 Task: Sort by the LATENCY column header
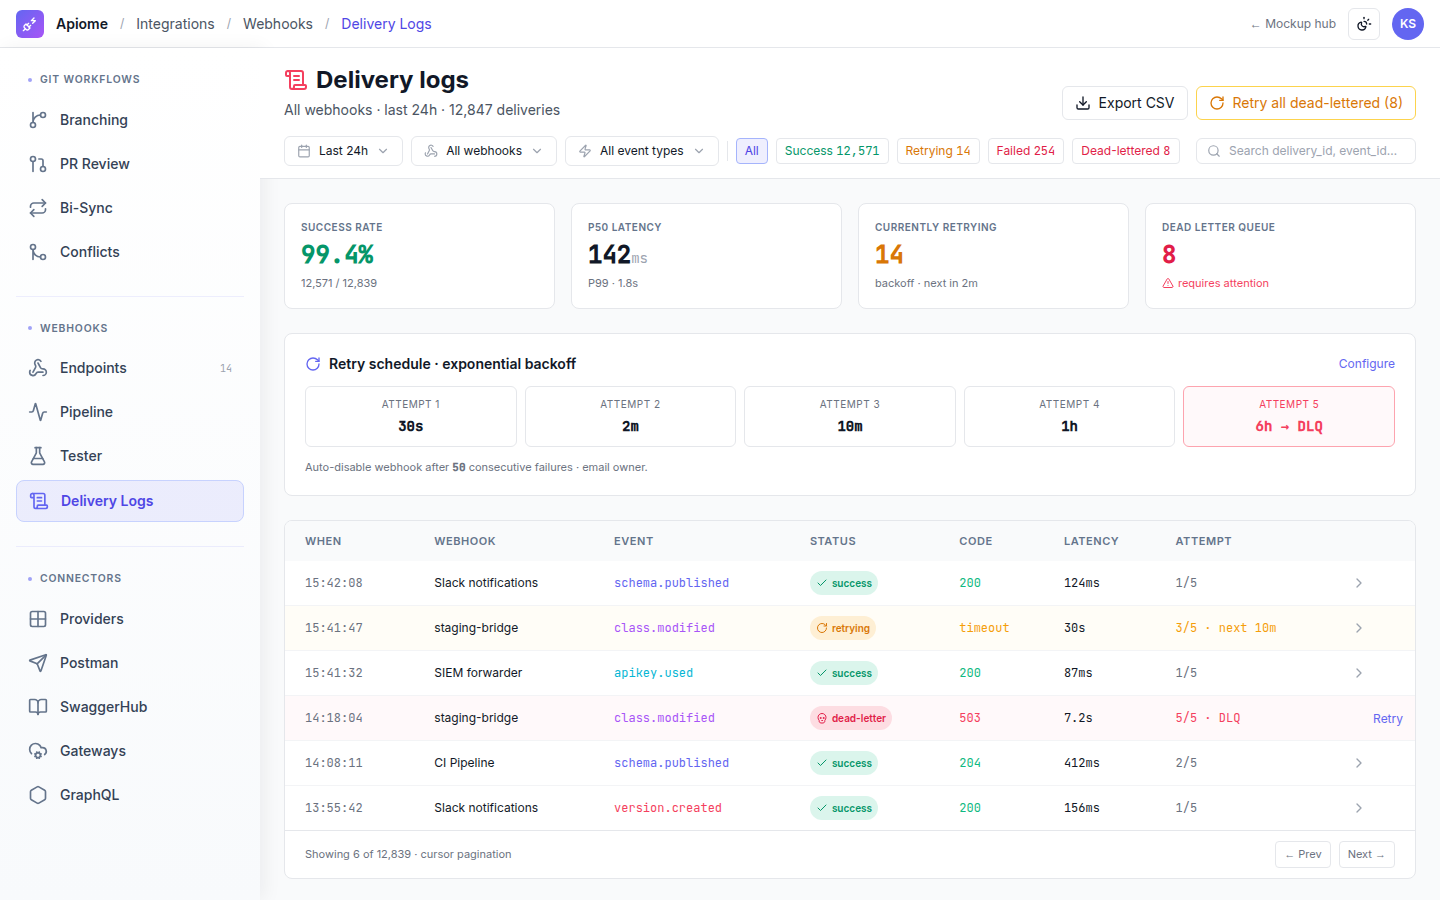(x=1091, y=541)
